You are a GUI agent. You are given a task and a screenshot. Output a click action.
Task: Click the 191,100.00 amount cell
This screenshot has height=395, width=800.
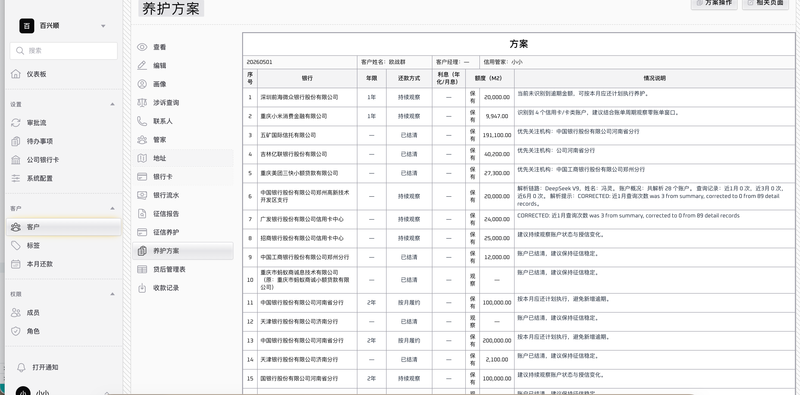tap(496, 135)
